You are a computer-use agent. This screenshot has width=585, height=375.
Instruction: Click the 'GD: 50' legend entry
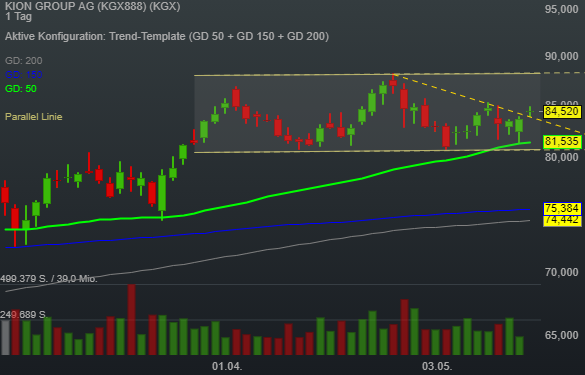pyautogui.click(x=21, y=89)
